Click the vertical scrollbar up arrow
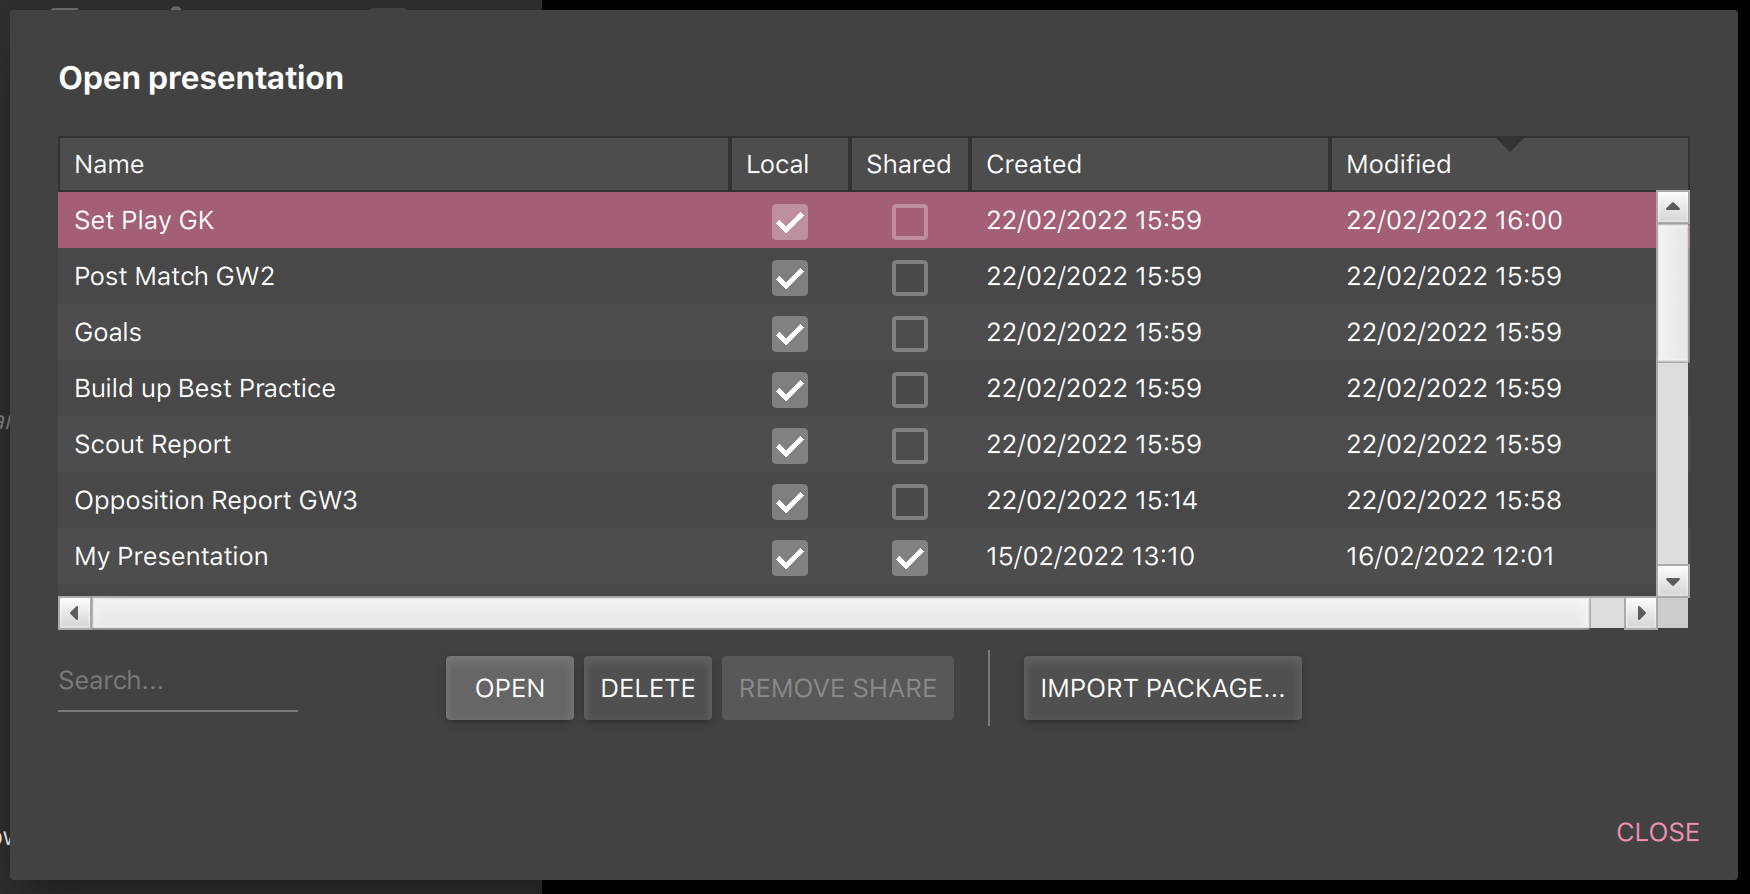The width and height of the screenshot is (1750, 894). (1673, 207)
